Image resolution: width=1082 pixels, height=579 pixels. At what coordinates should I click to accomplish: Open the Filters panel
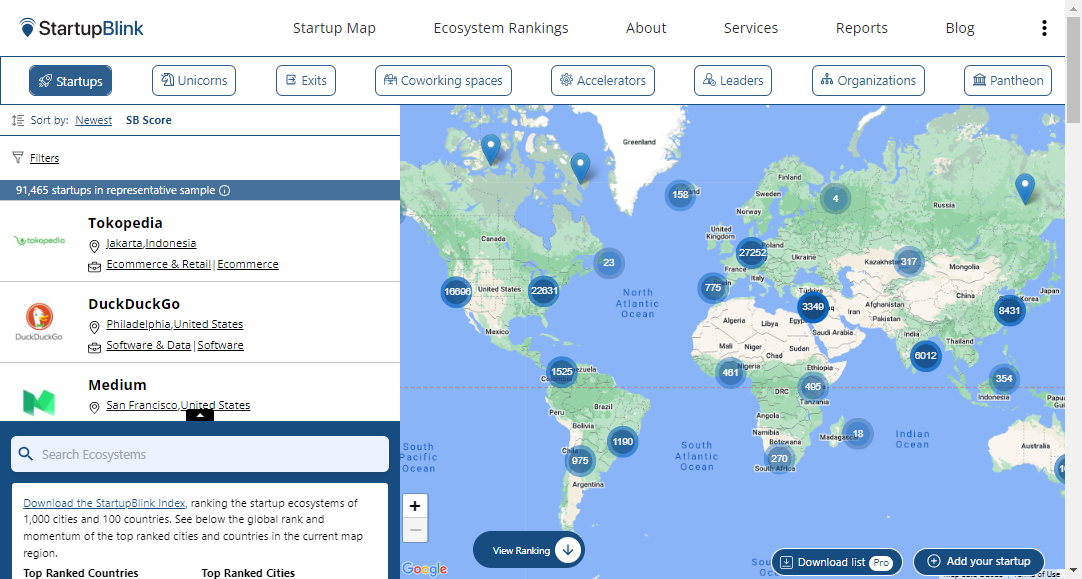[x=44, y=158]
